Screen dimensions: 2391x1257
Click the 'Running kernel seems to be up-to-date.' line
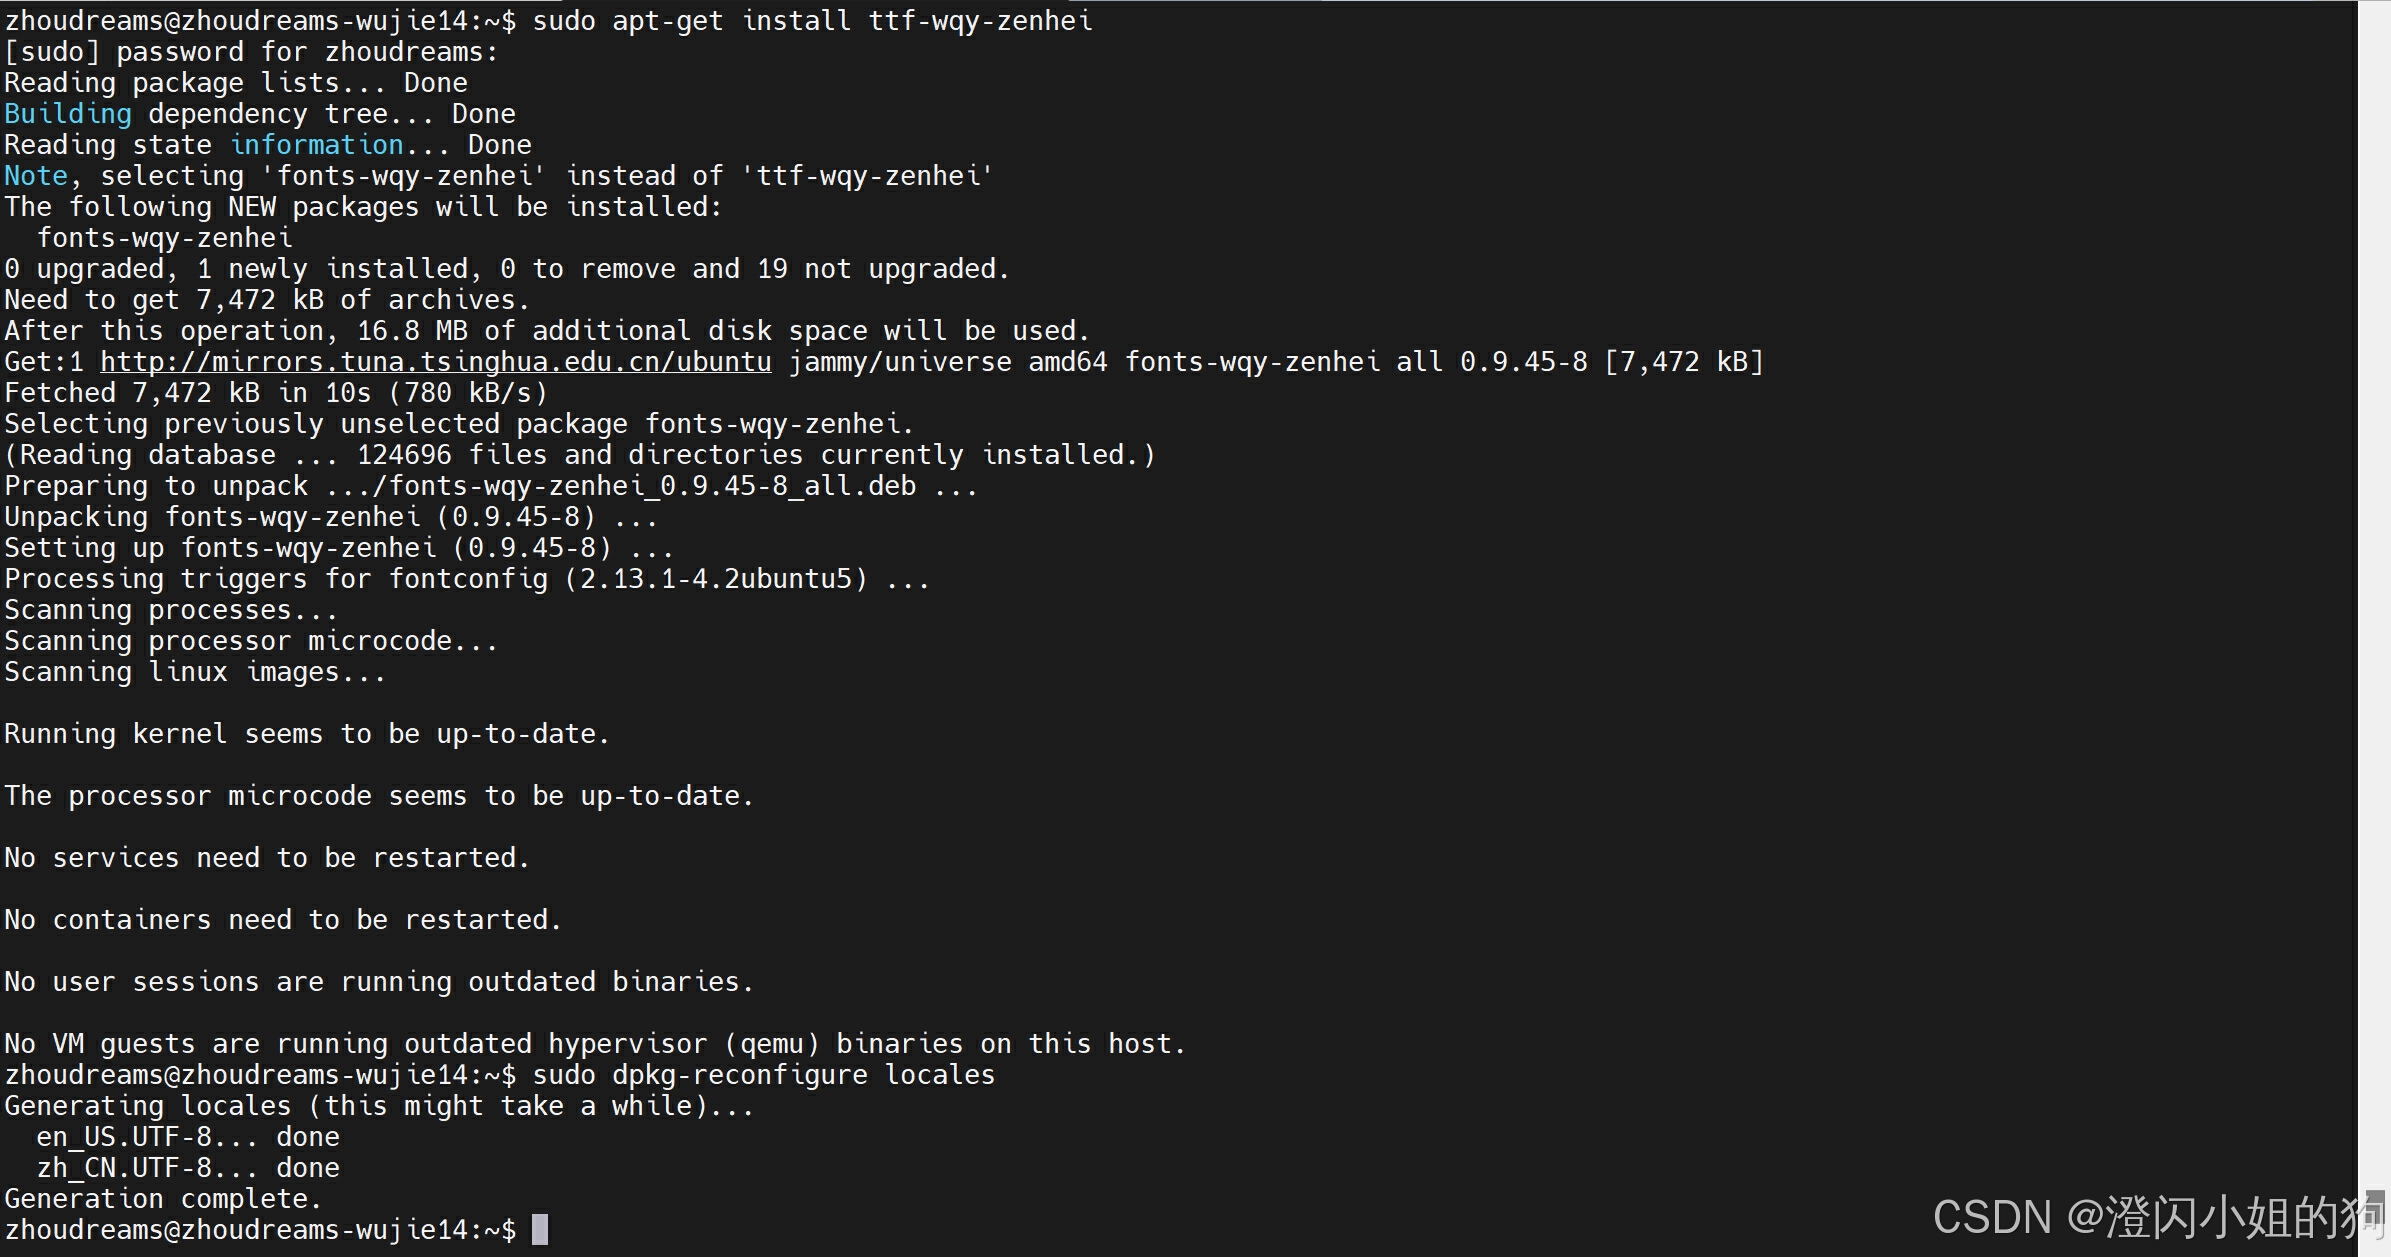[x=307, y=734]
